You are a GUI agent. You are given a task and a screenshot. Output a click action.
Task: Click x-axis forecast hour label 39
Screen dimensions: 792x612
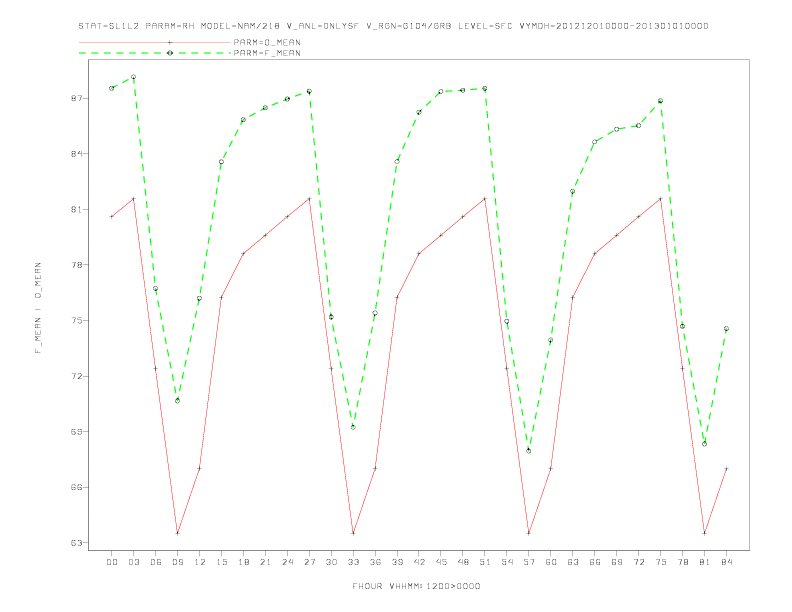click(397, 562)
